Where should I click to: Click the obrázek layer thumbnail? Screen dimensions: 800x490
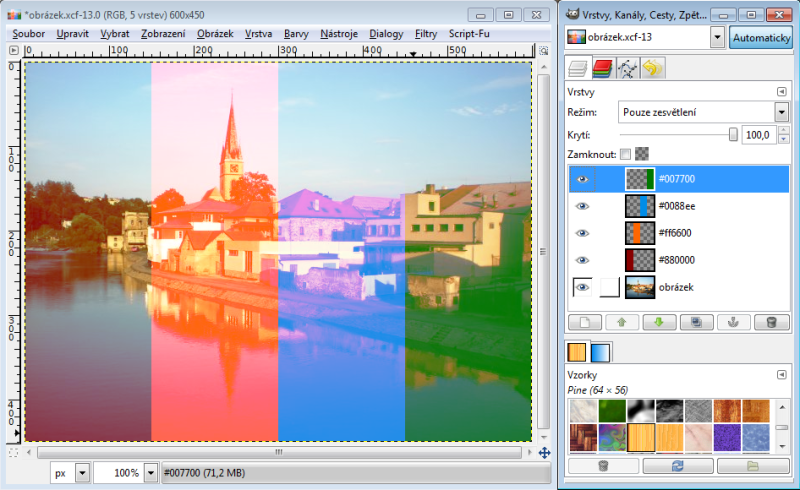coord(640,287)
